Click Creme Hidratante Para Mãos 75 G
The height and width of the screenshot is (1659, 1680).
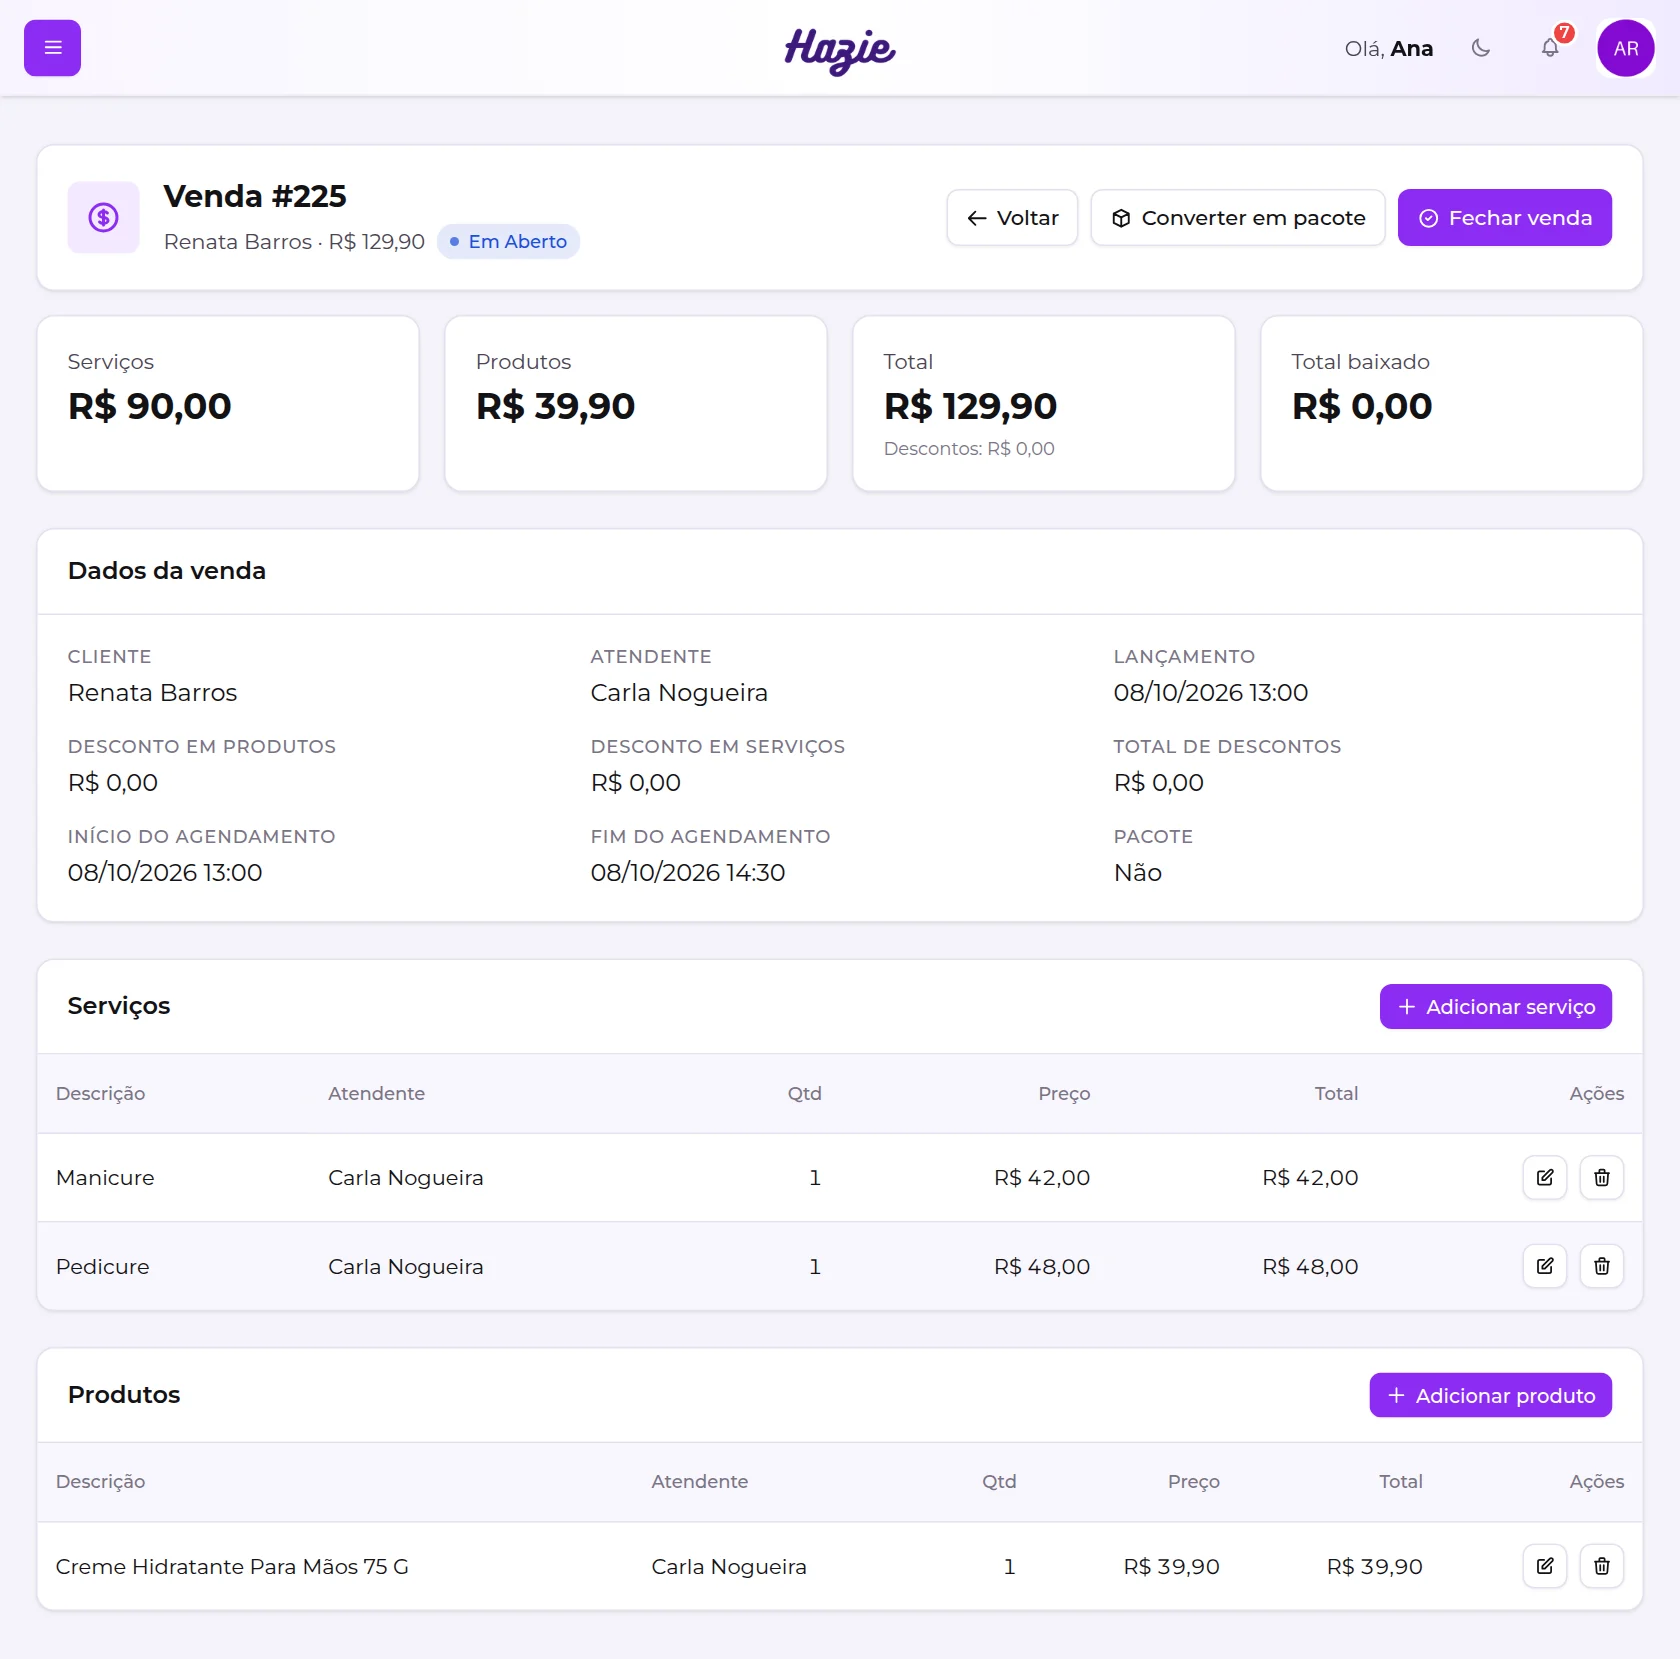click(x=232, y=1567)
